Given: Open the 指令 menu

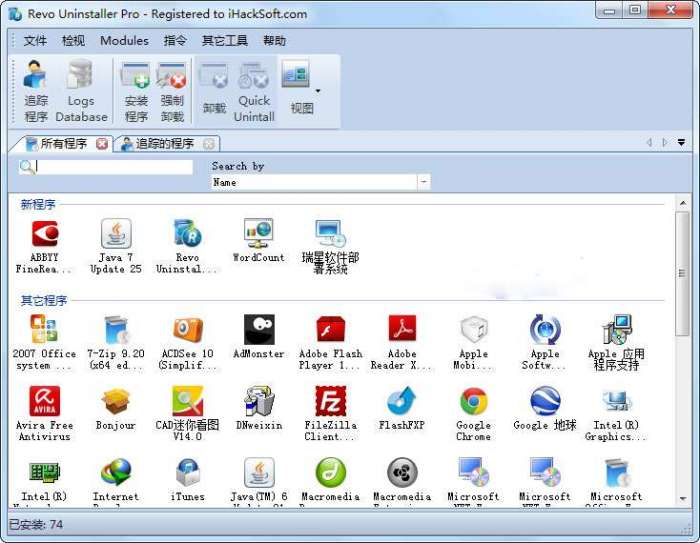Looking at the screenshot, I should [175, 41].
